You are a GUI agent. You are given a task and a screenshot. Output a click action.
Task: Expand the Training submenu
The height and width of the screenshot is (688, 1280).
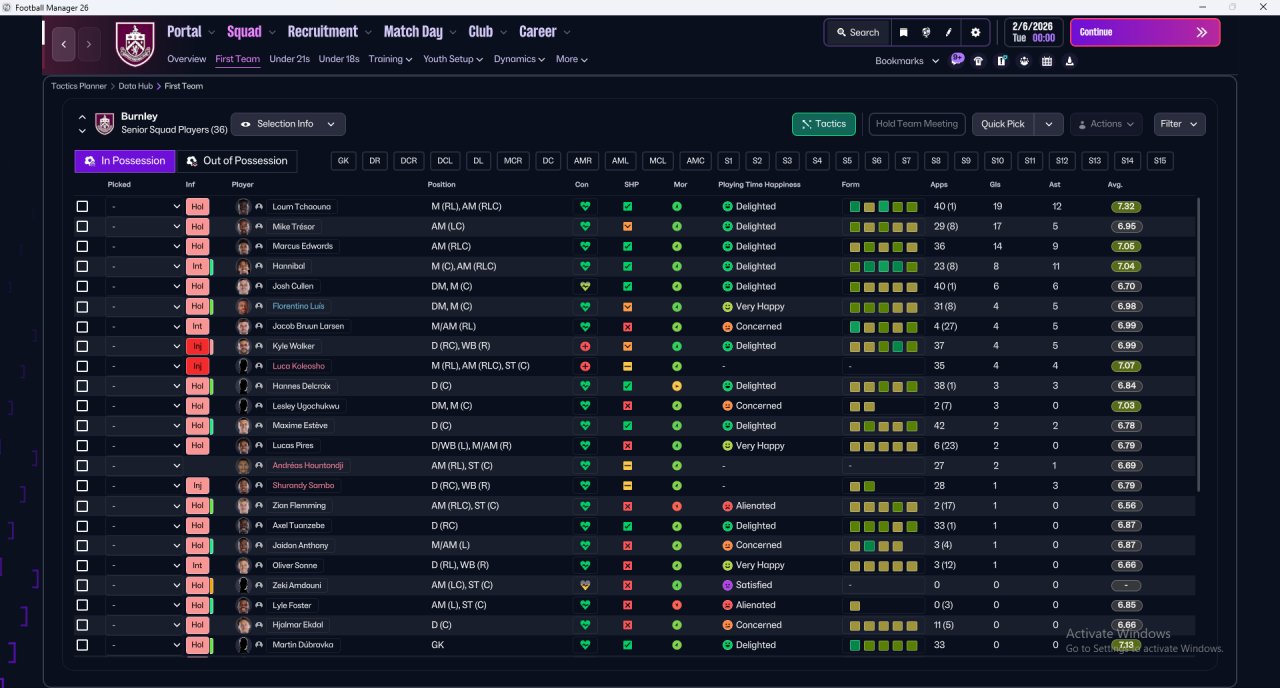click(390, 59)
